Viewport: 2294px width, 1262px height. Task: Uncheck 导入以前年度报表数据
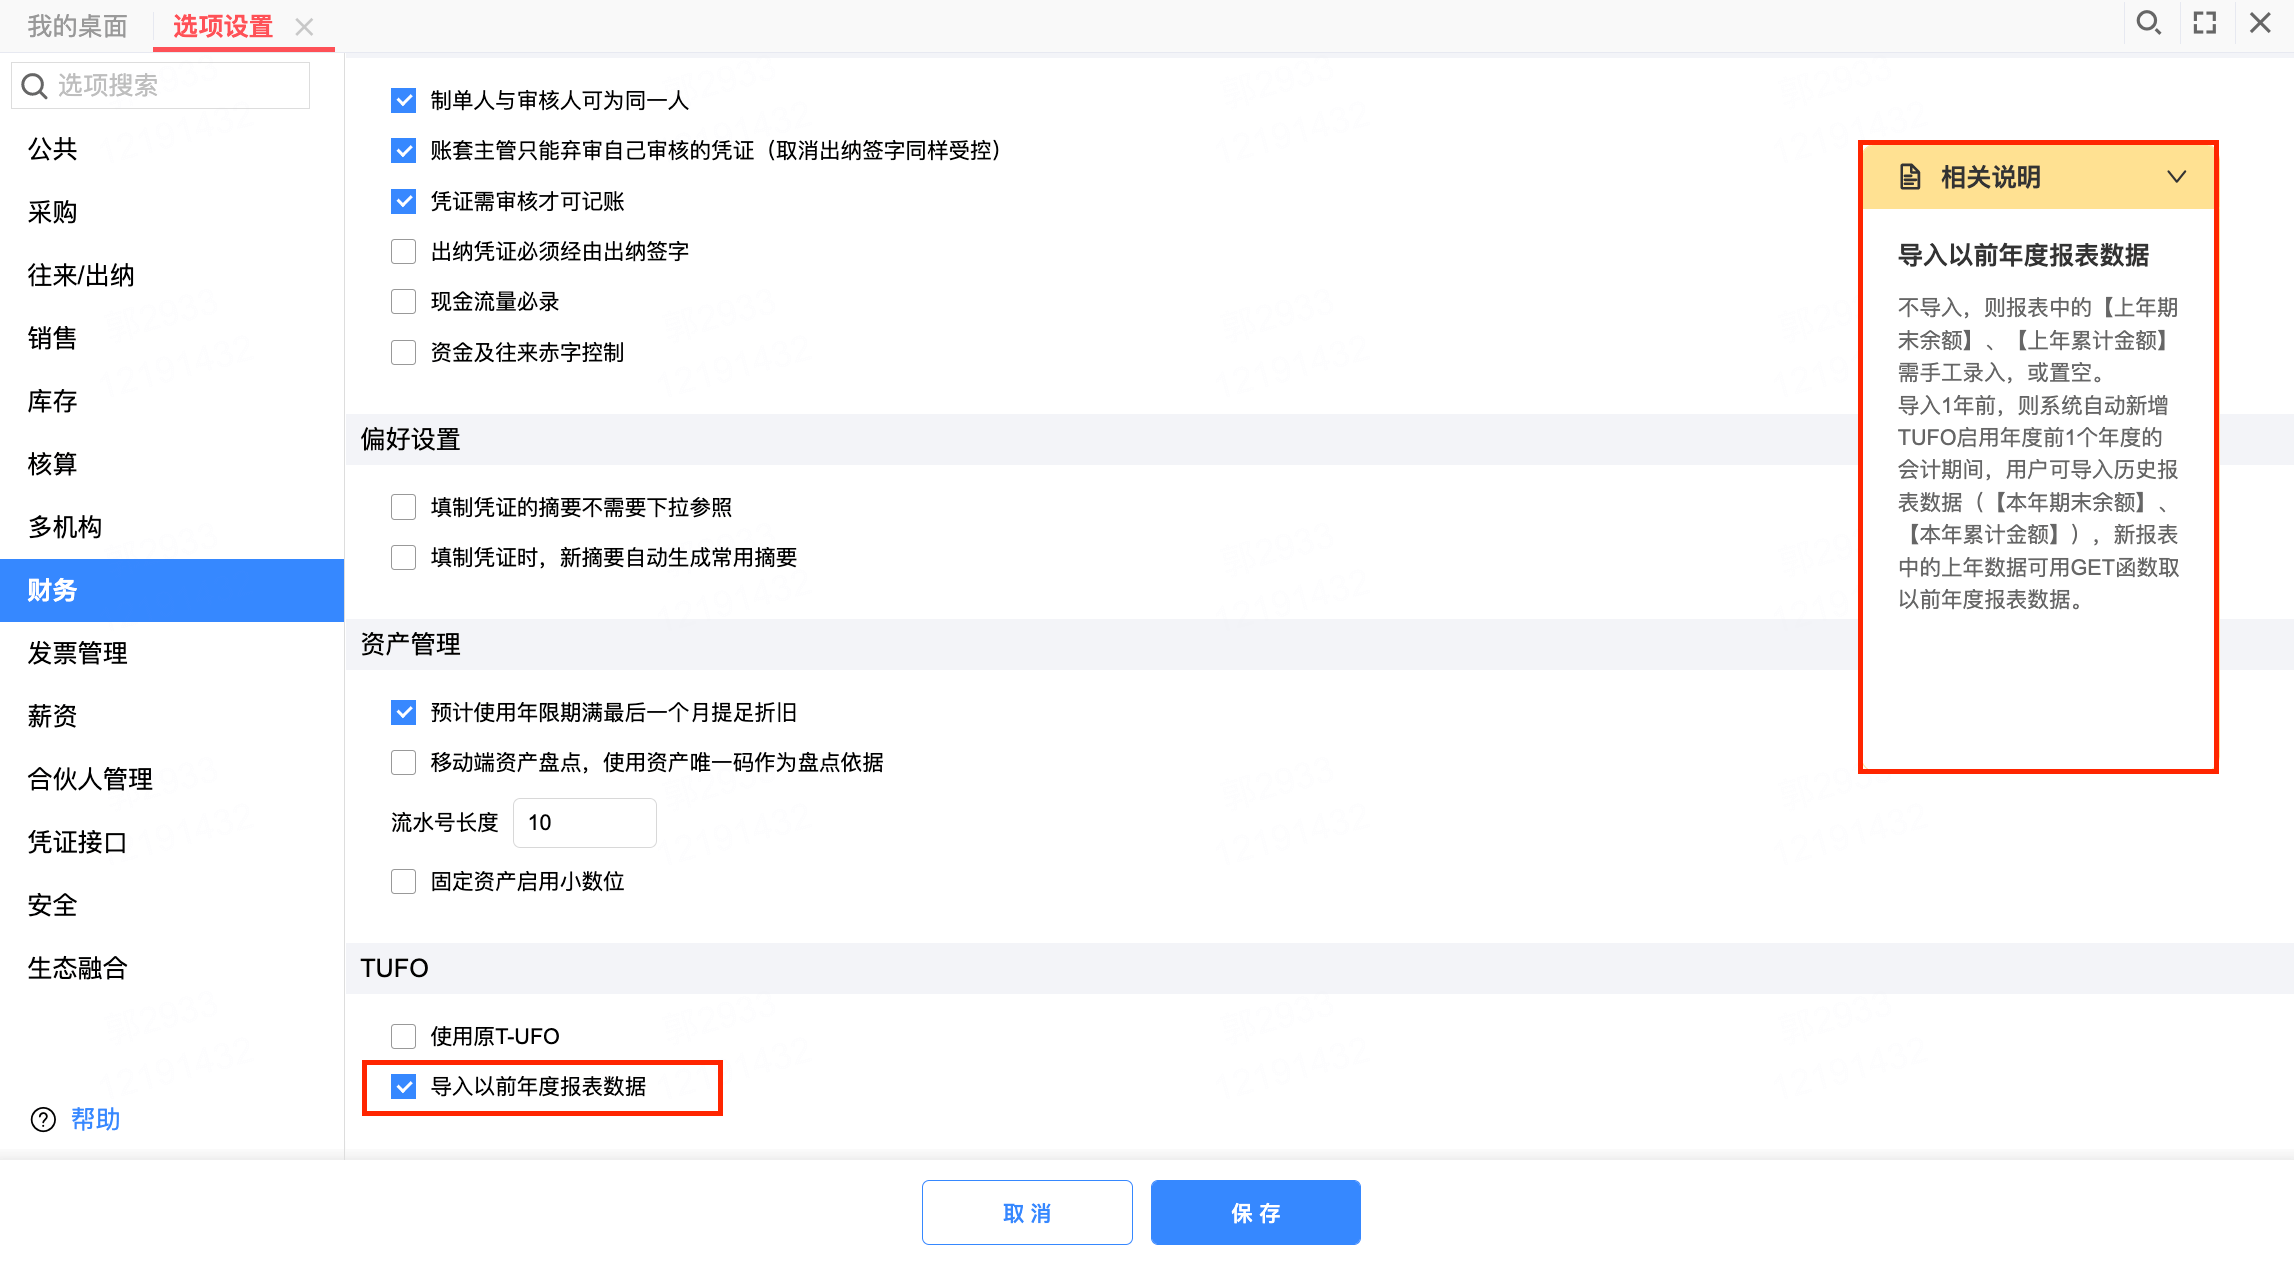403,1086
